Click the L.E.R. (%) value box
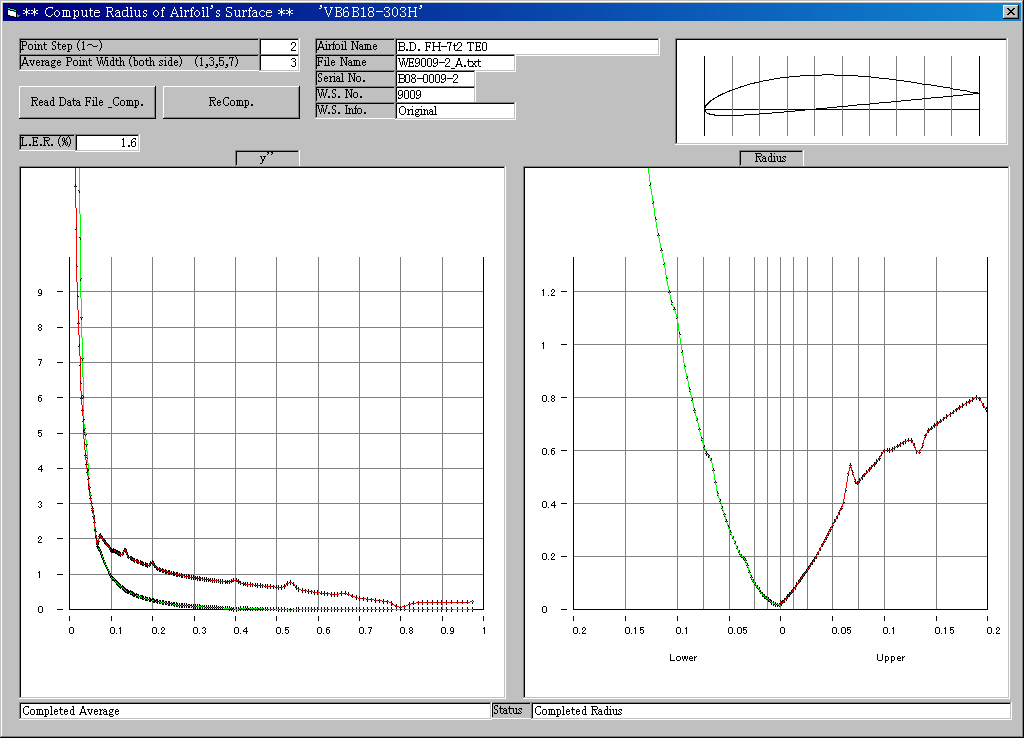Screen dimensions: 1024x738 pos(107,143)
